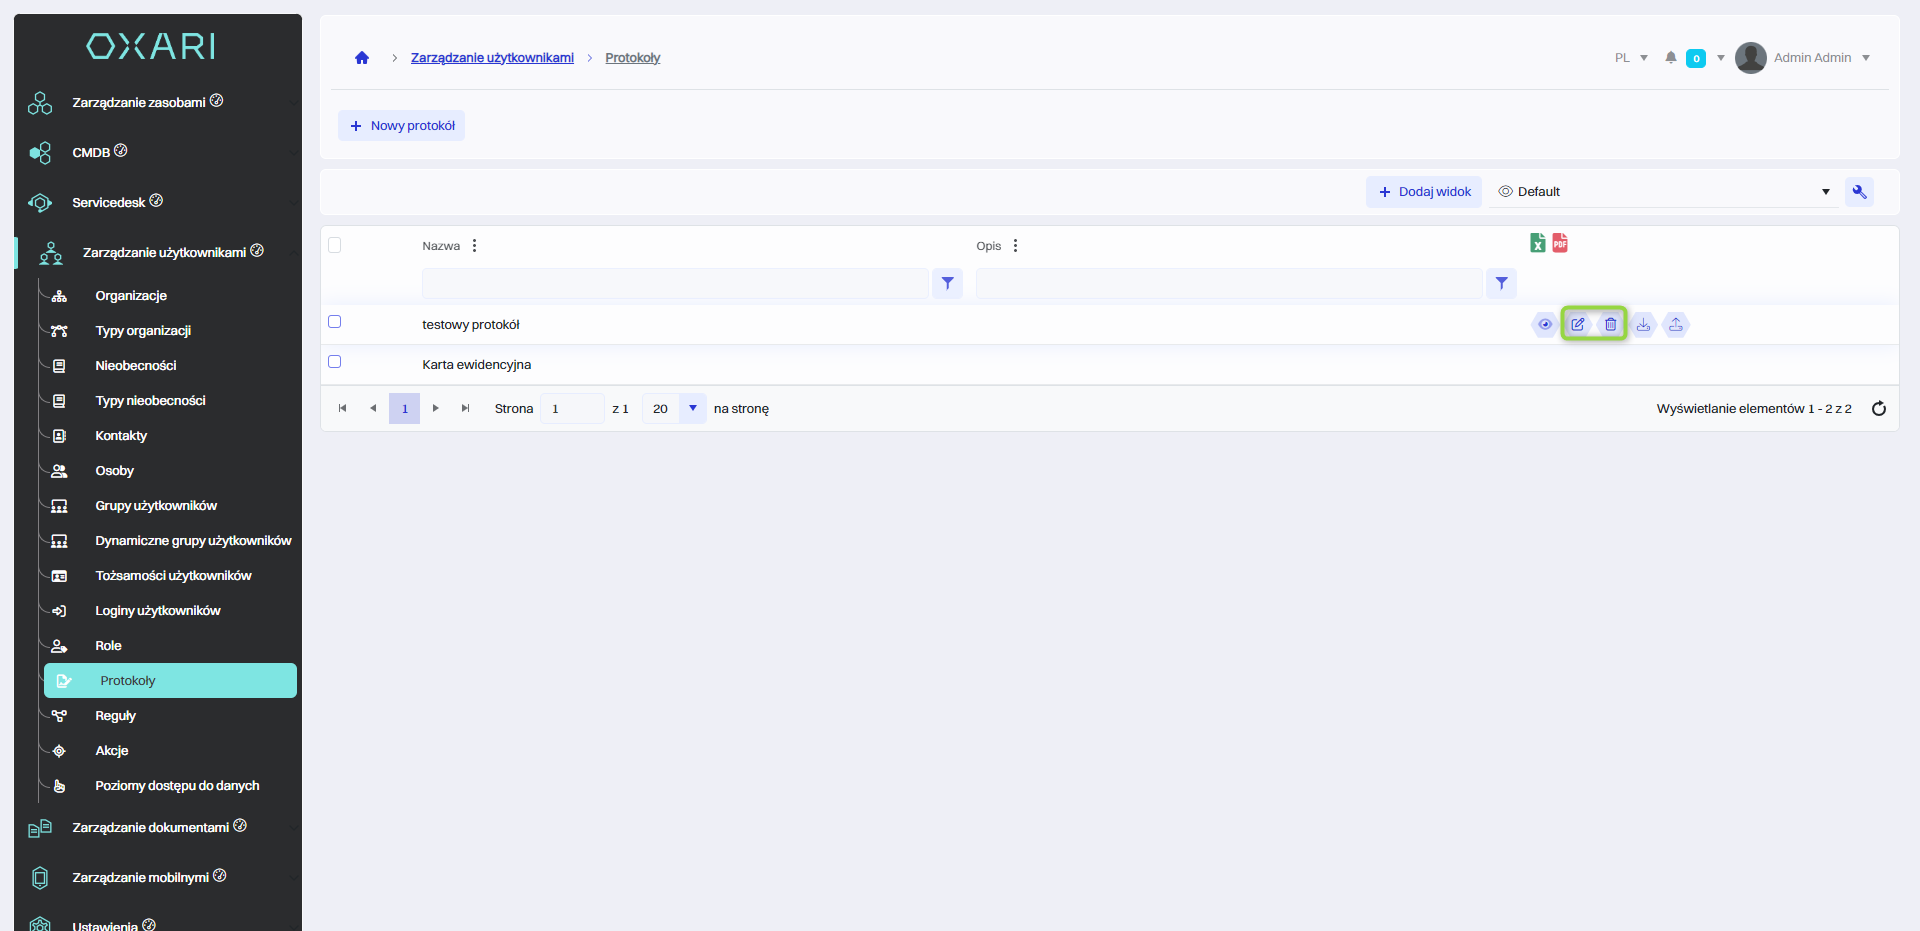Open Role in the sidebar menu
The image size is (1920, 931).
[x=108, y=646]
